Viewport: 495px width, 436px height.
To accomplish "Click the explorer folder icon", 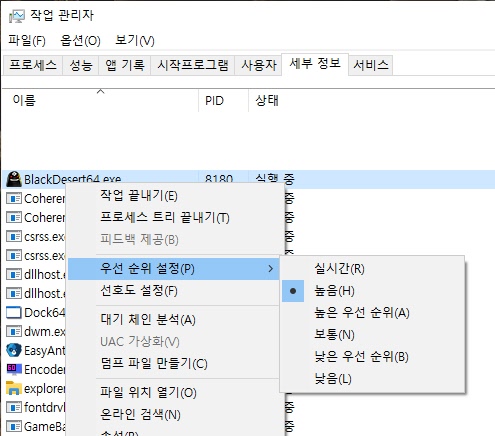I will coord(14,388).
